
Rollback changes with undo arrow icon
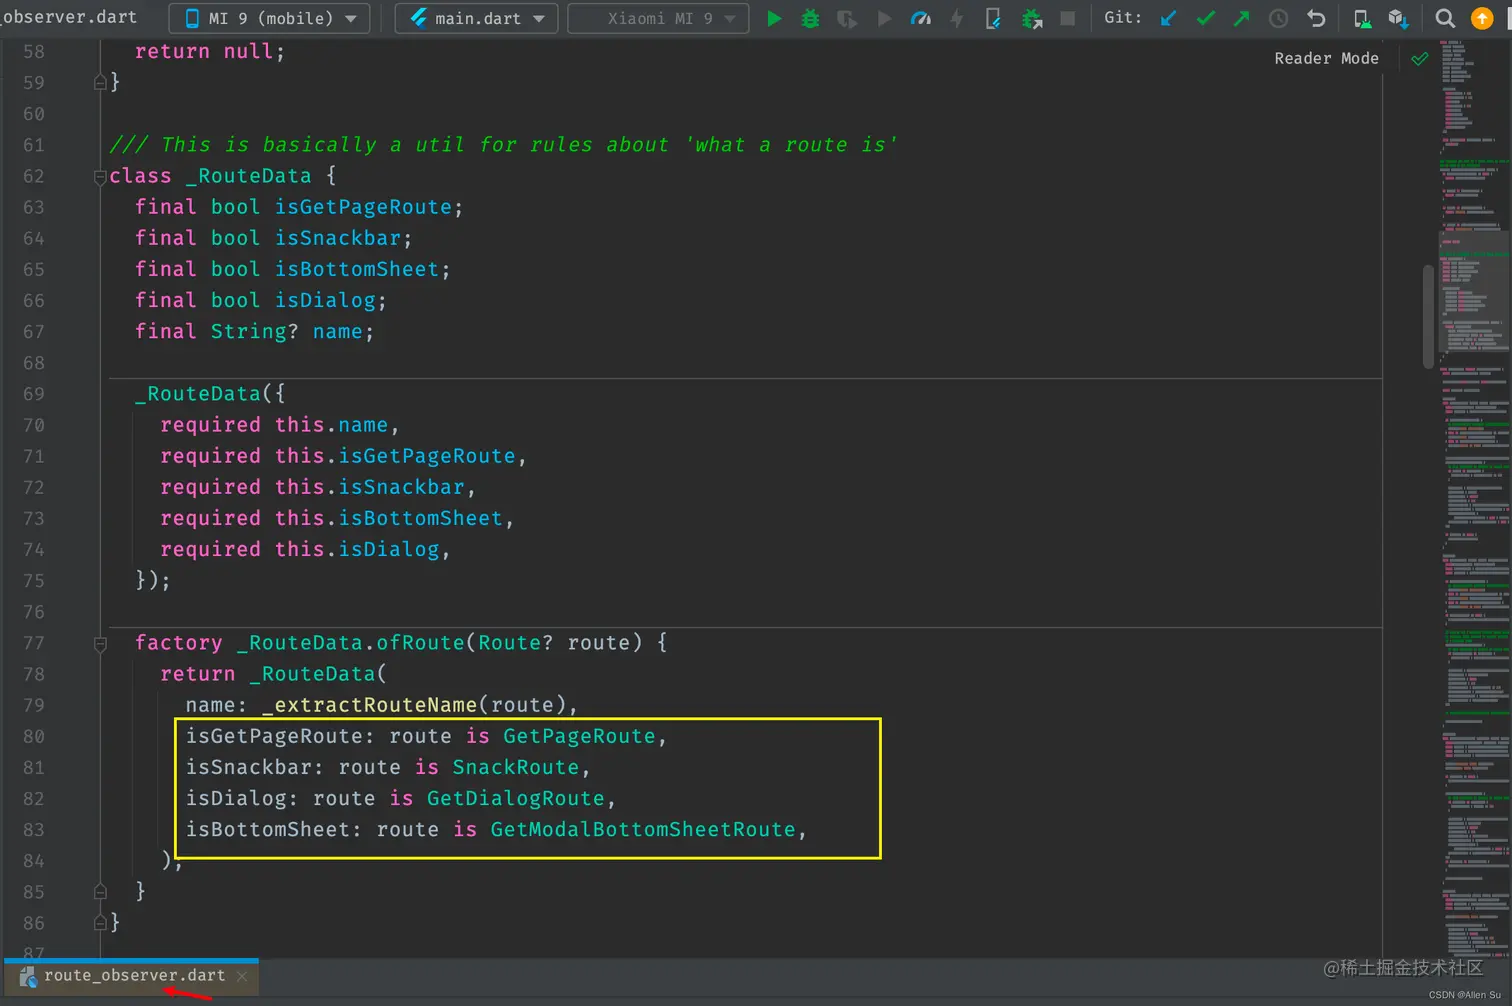tap(1316, 18)
